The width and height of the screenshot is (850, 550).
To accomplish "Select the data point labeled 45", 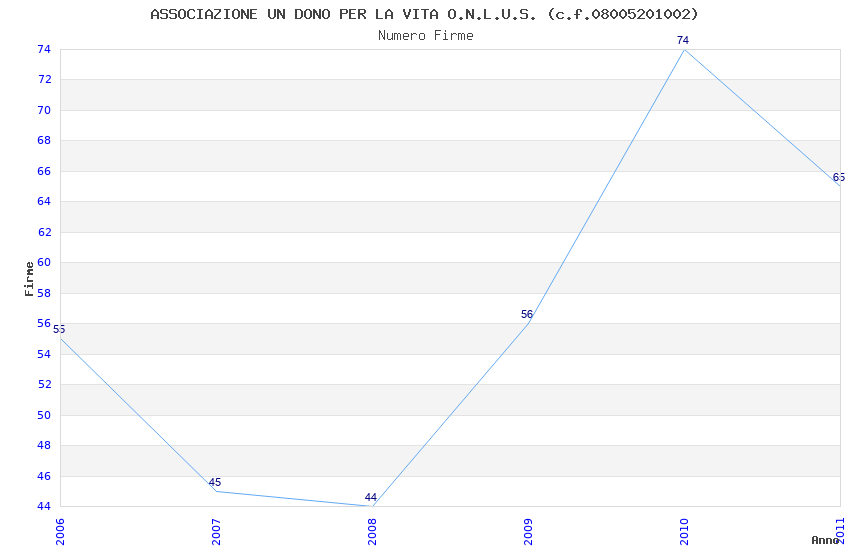I will click(x=215, y=482).
